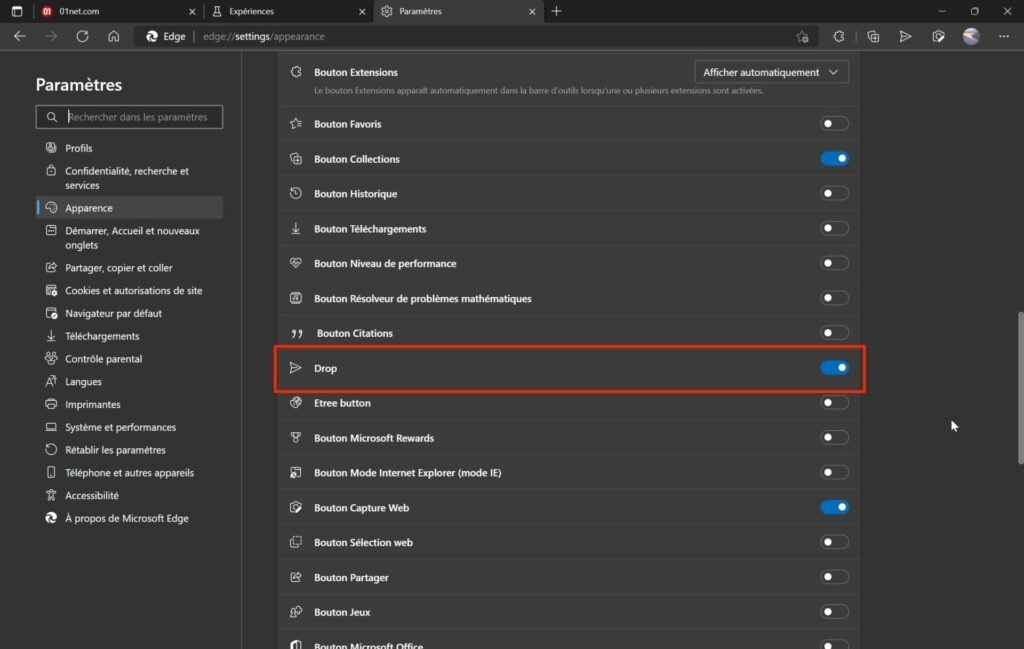Click the Rechercher dans les paramètres field
The height and width of the screenshot is (649, 1024).
coord(129,117)
